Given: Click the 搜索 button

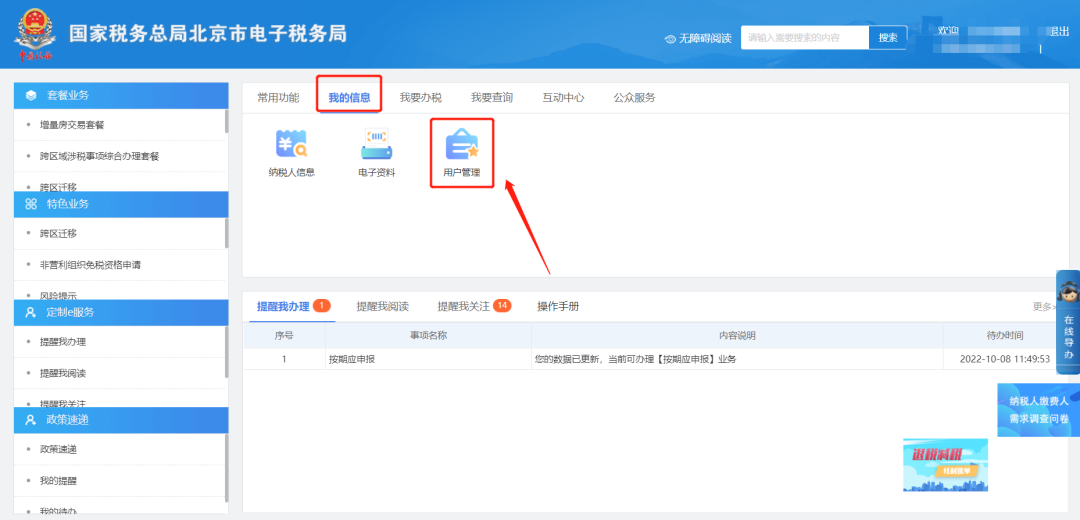Looking at the screenshot, I should pyautogui.click(x=888, y=38).
